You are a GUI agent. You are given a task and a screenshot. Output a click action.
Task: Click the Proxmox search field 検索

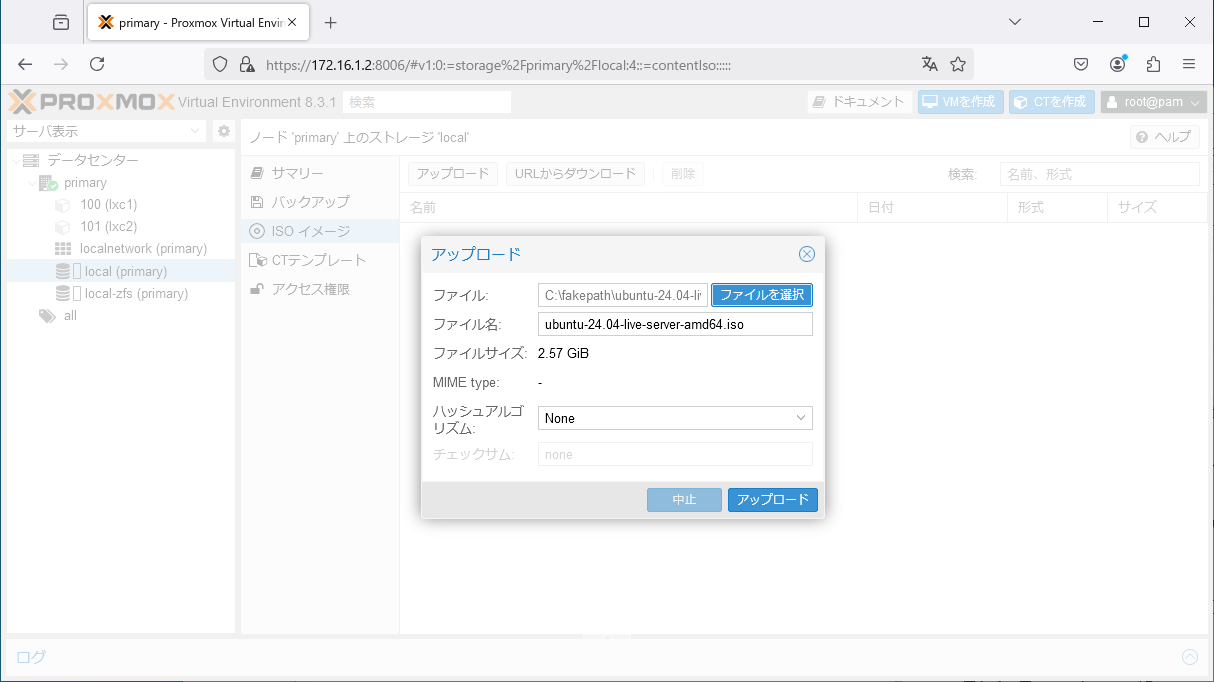(x=427, y=102)
